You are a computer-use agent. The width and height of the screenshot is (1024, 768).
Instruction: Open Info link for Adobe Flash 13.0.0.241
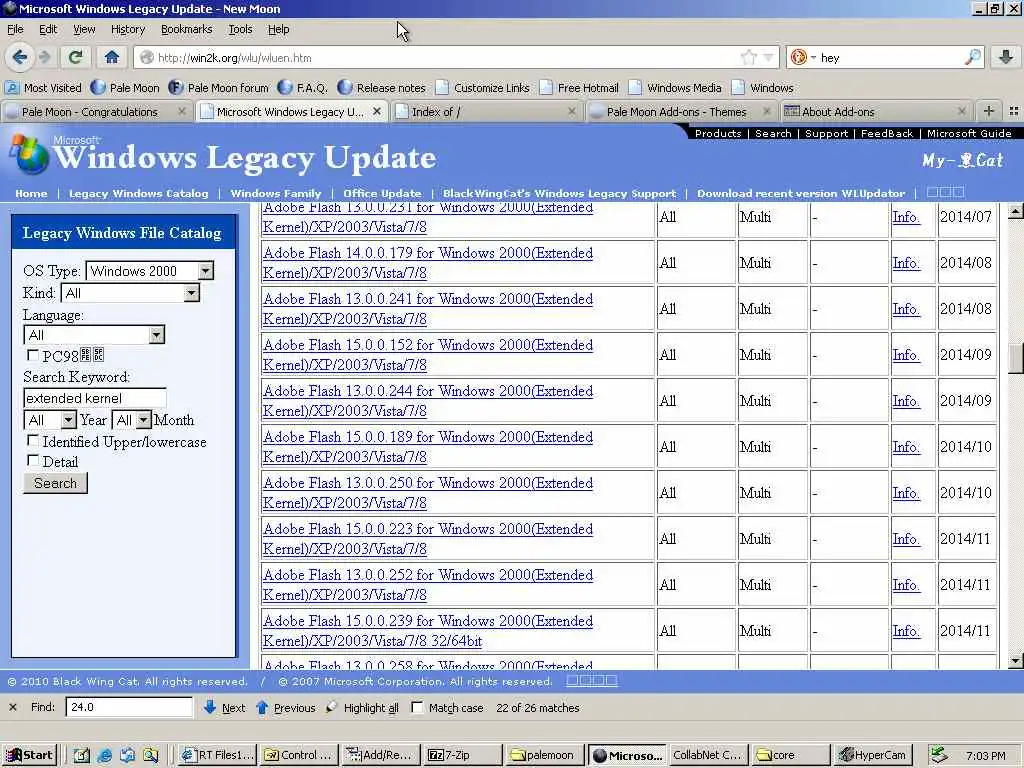tap(906, 309)
